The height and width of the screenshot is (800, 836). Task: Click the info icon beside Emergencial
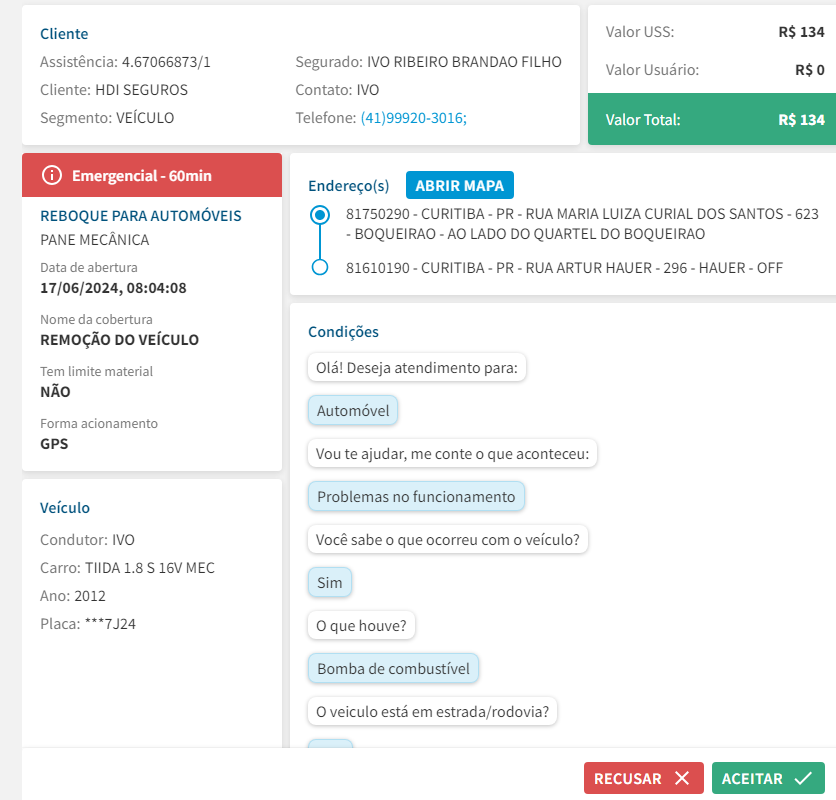pyautogui.click(x=52, y=176)
